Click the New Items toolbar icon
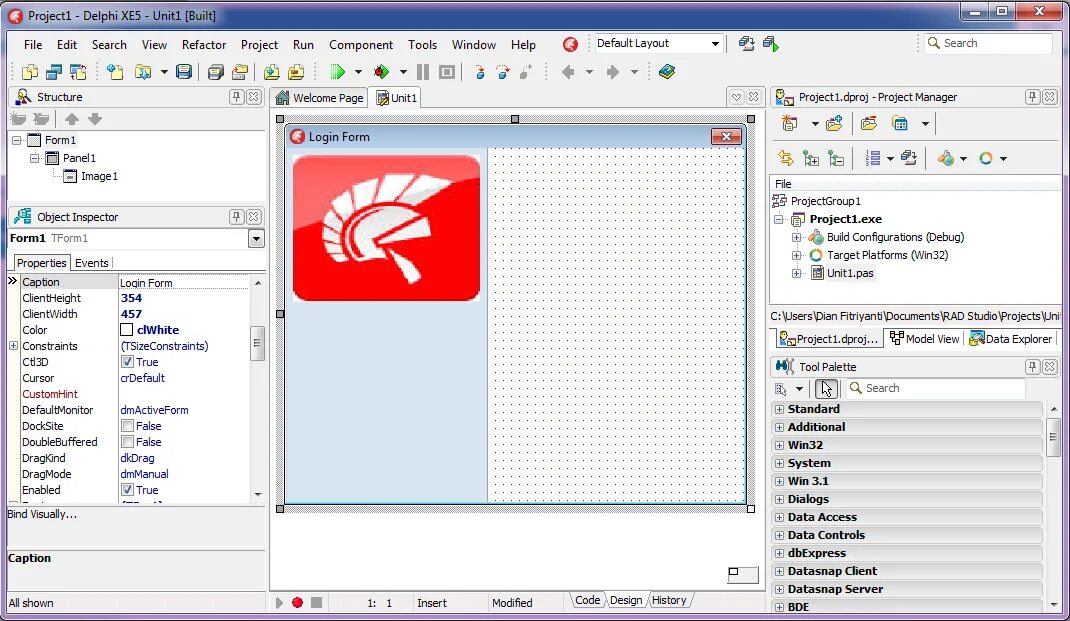The image size is (1070, 621). coord(115,72)
